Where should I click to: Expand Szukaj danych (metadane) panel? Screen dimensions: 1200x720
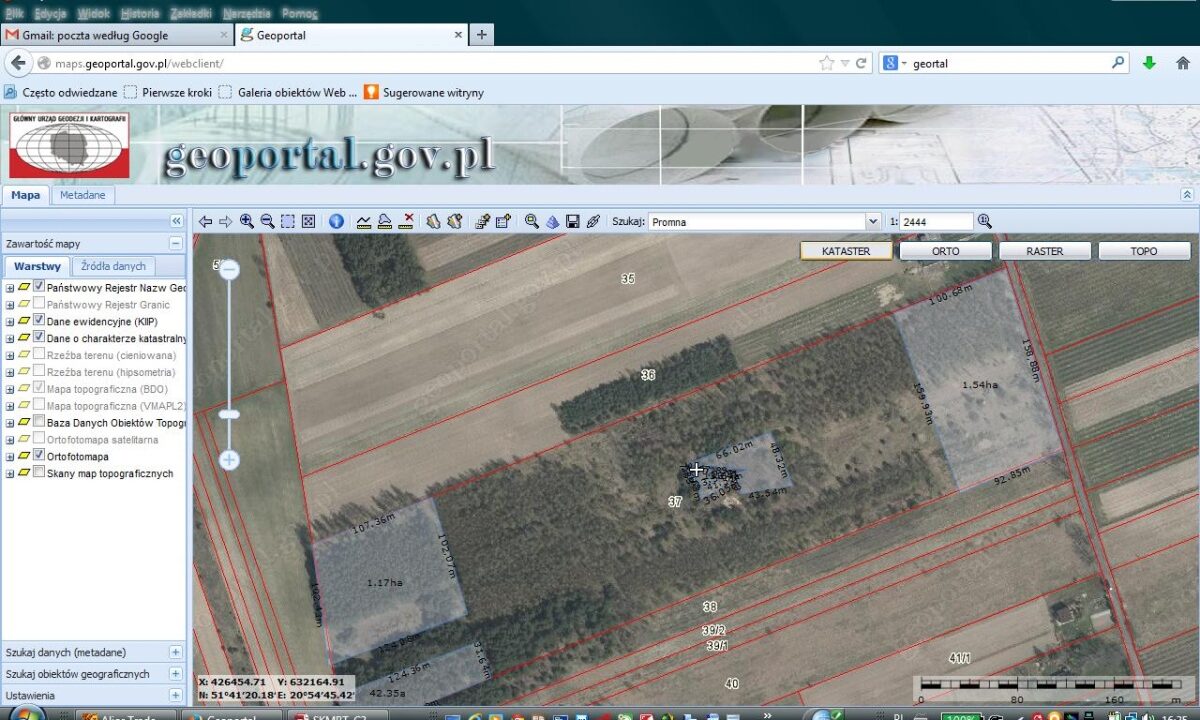176,652
